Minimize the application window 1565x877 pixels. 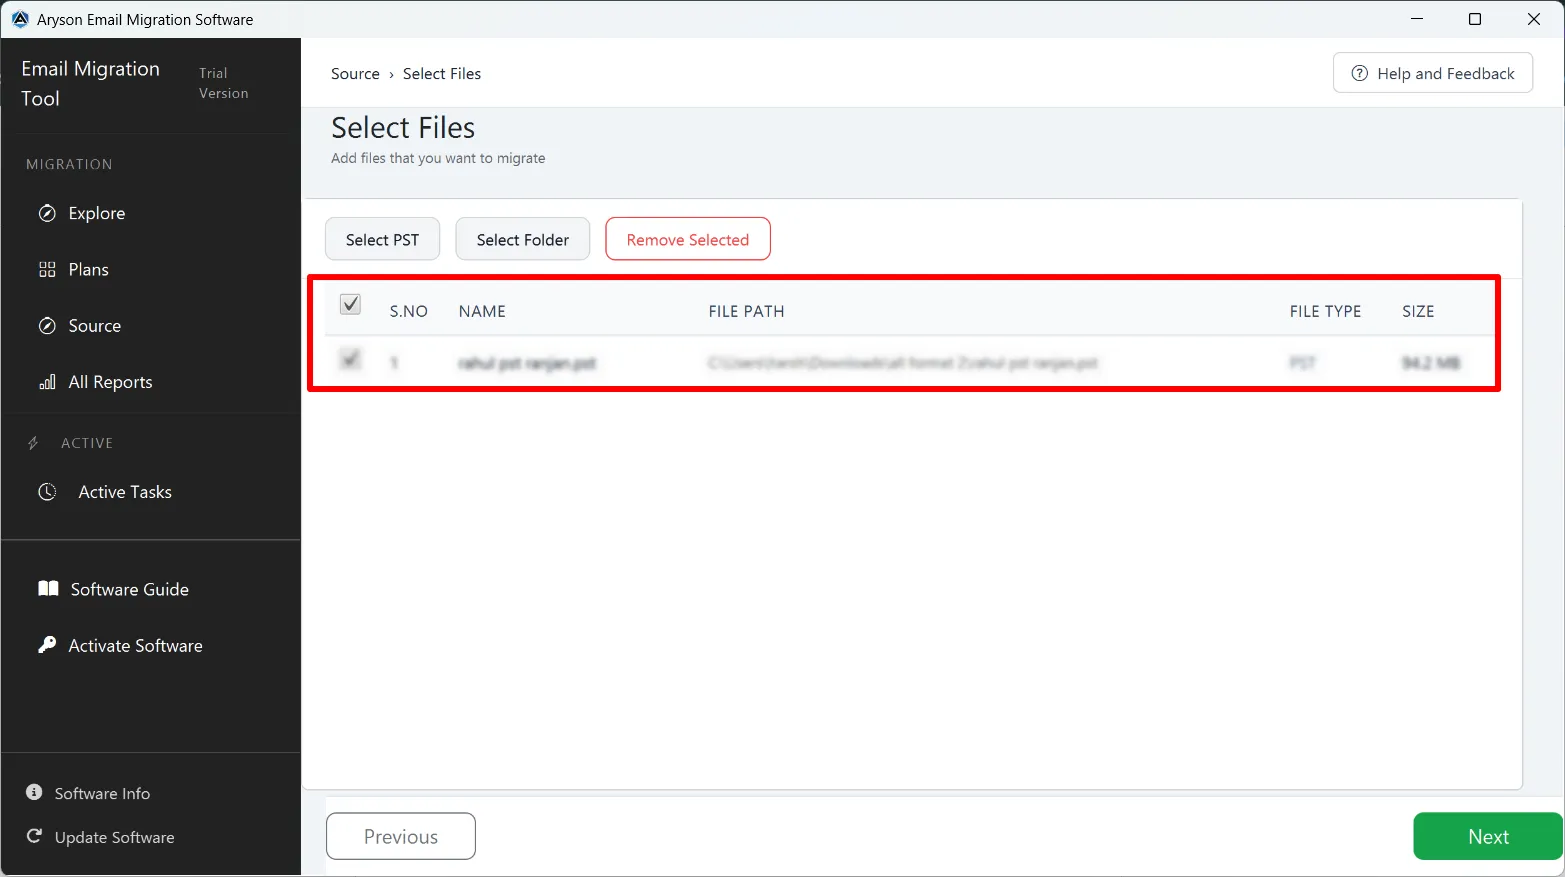coord(1417,19)
